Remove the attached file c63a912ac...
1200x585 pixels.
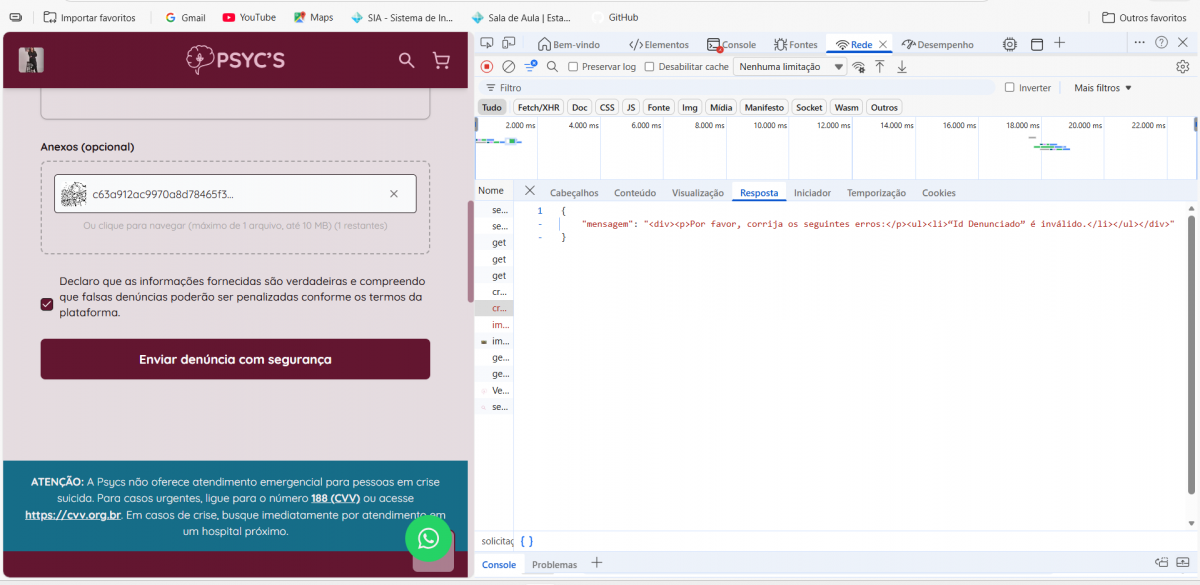394,194
